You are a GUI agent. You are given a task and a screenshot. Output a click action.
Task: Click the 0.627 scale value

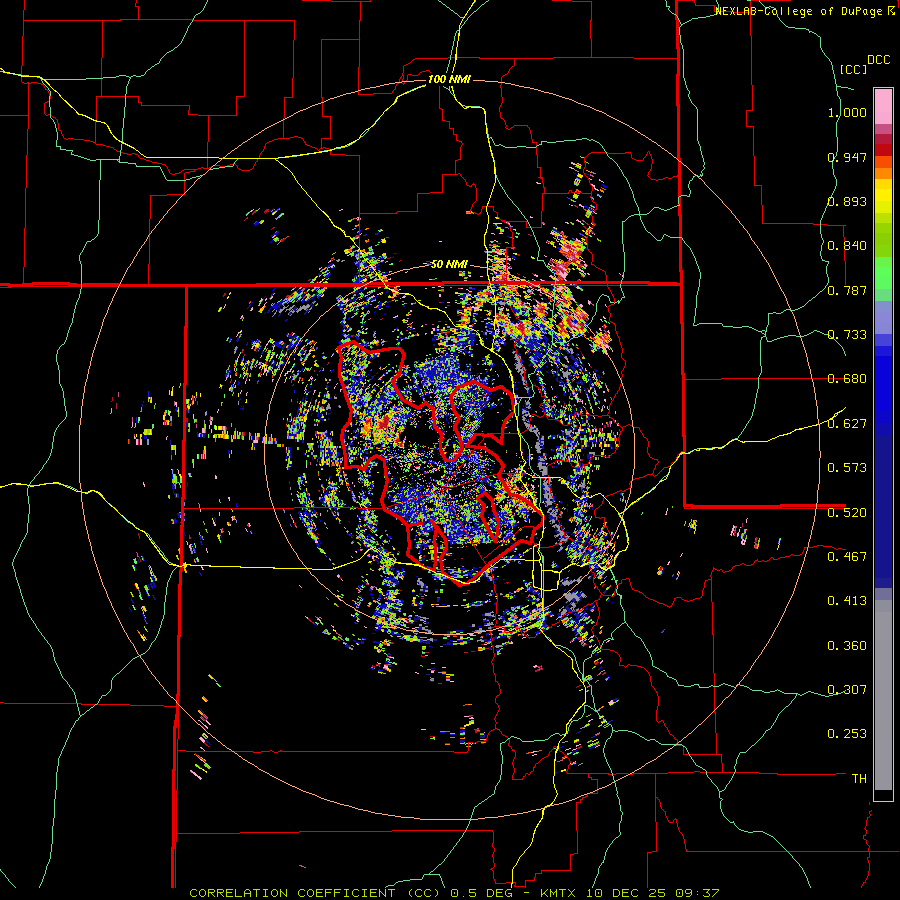(x=847, y=424)
